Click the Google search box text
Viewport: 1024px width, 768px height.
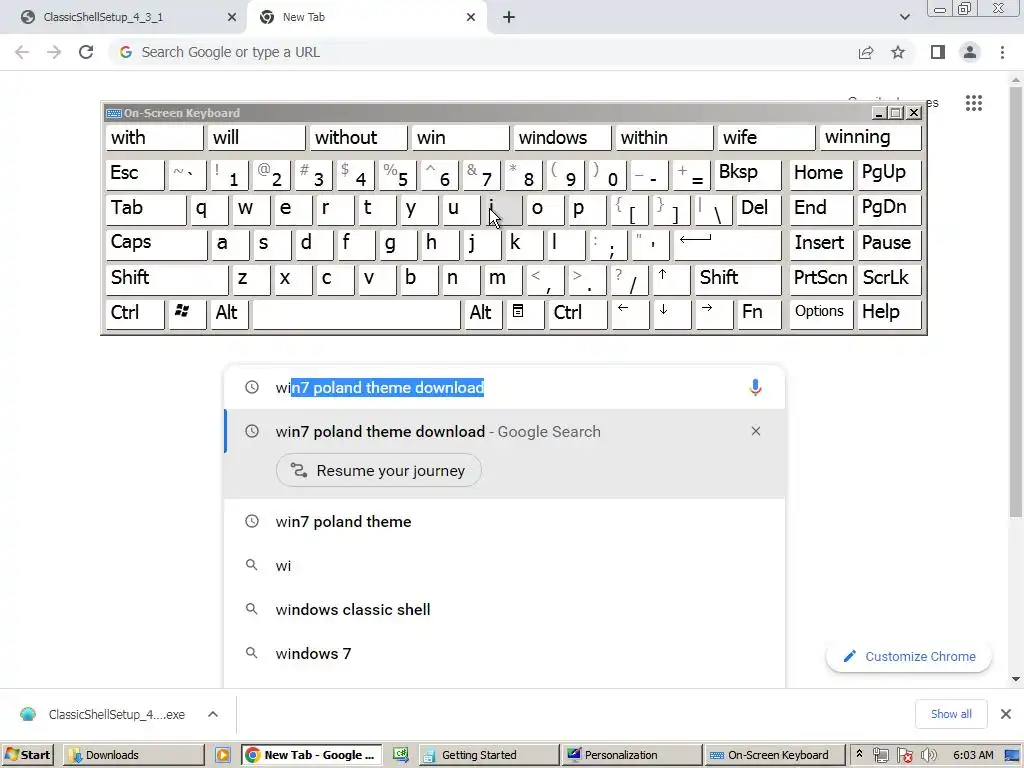tap(379, 387)
